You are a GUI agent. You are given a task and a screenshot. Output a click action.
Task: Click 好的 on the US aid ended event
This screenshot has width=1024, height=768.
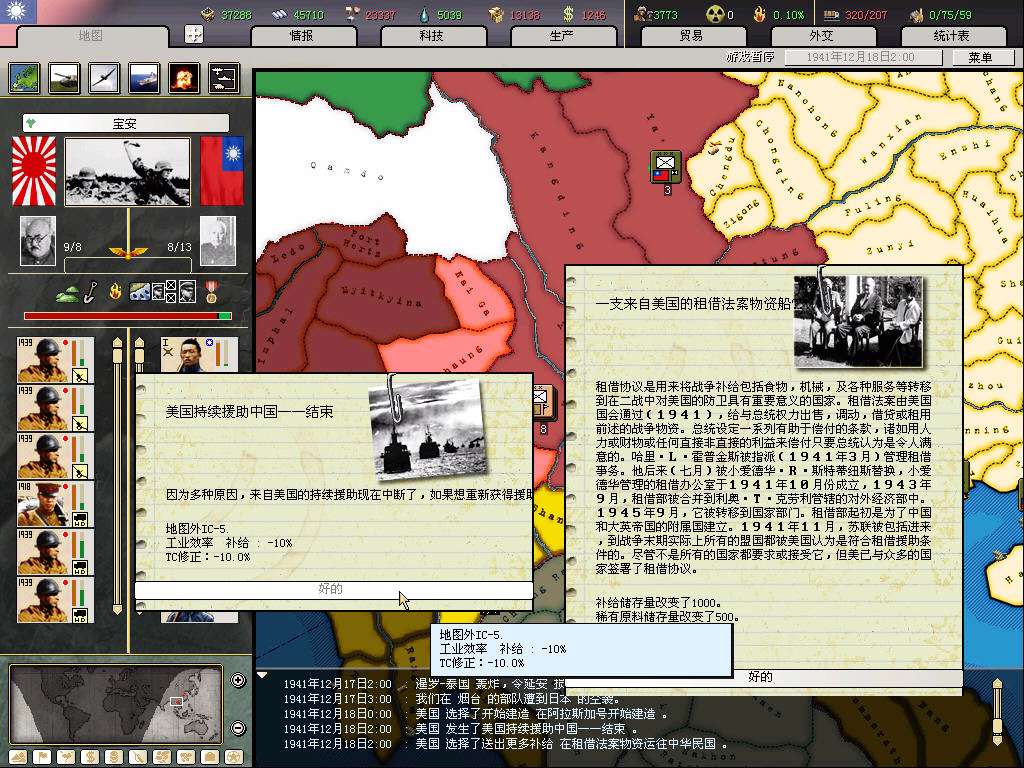coord(334,589)
